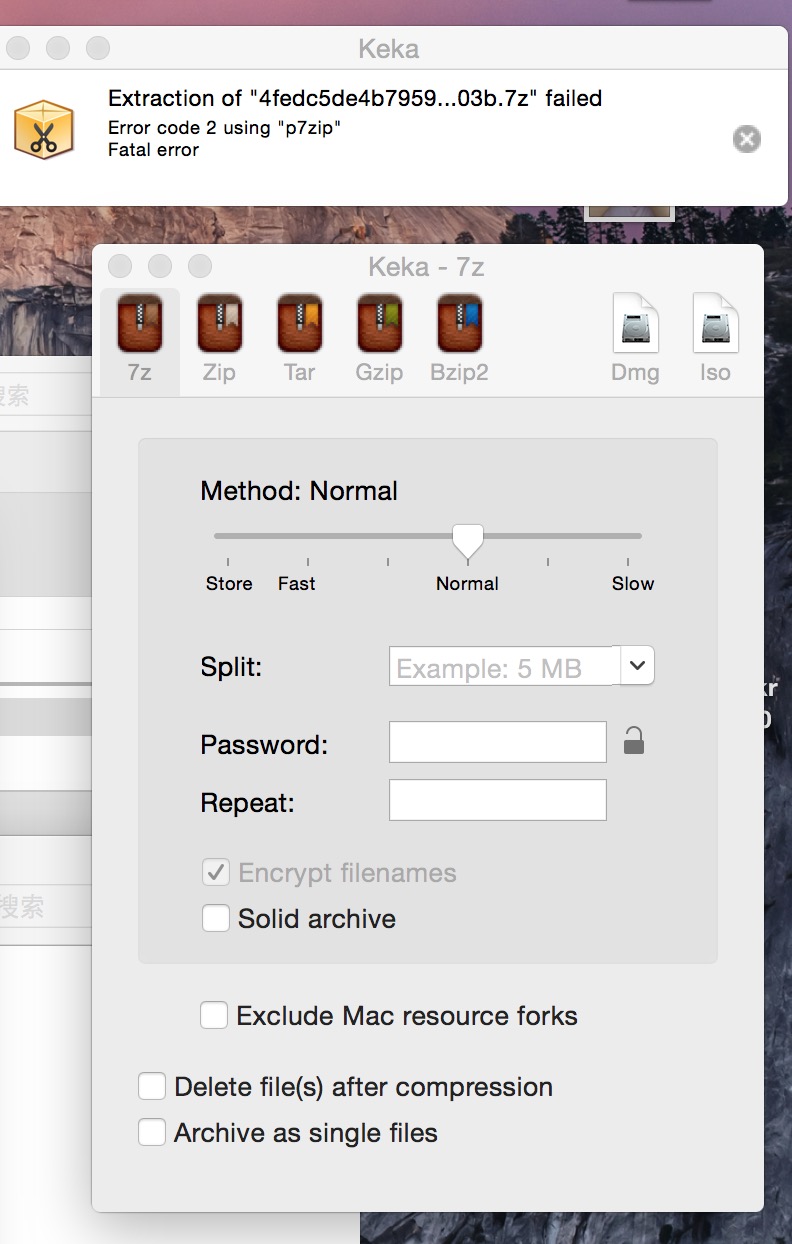Viewport: 792px width, 1244px height.
Task: Click the Password input field
Action: coord(498,742)
